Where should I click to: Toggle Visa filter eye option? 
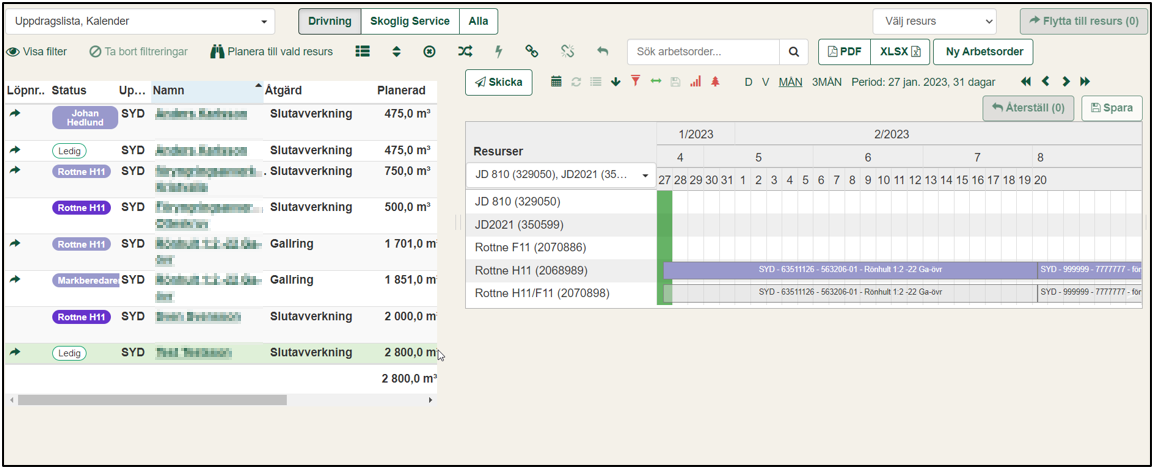tap(38, 52)
